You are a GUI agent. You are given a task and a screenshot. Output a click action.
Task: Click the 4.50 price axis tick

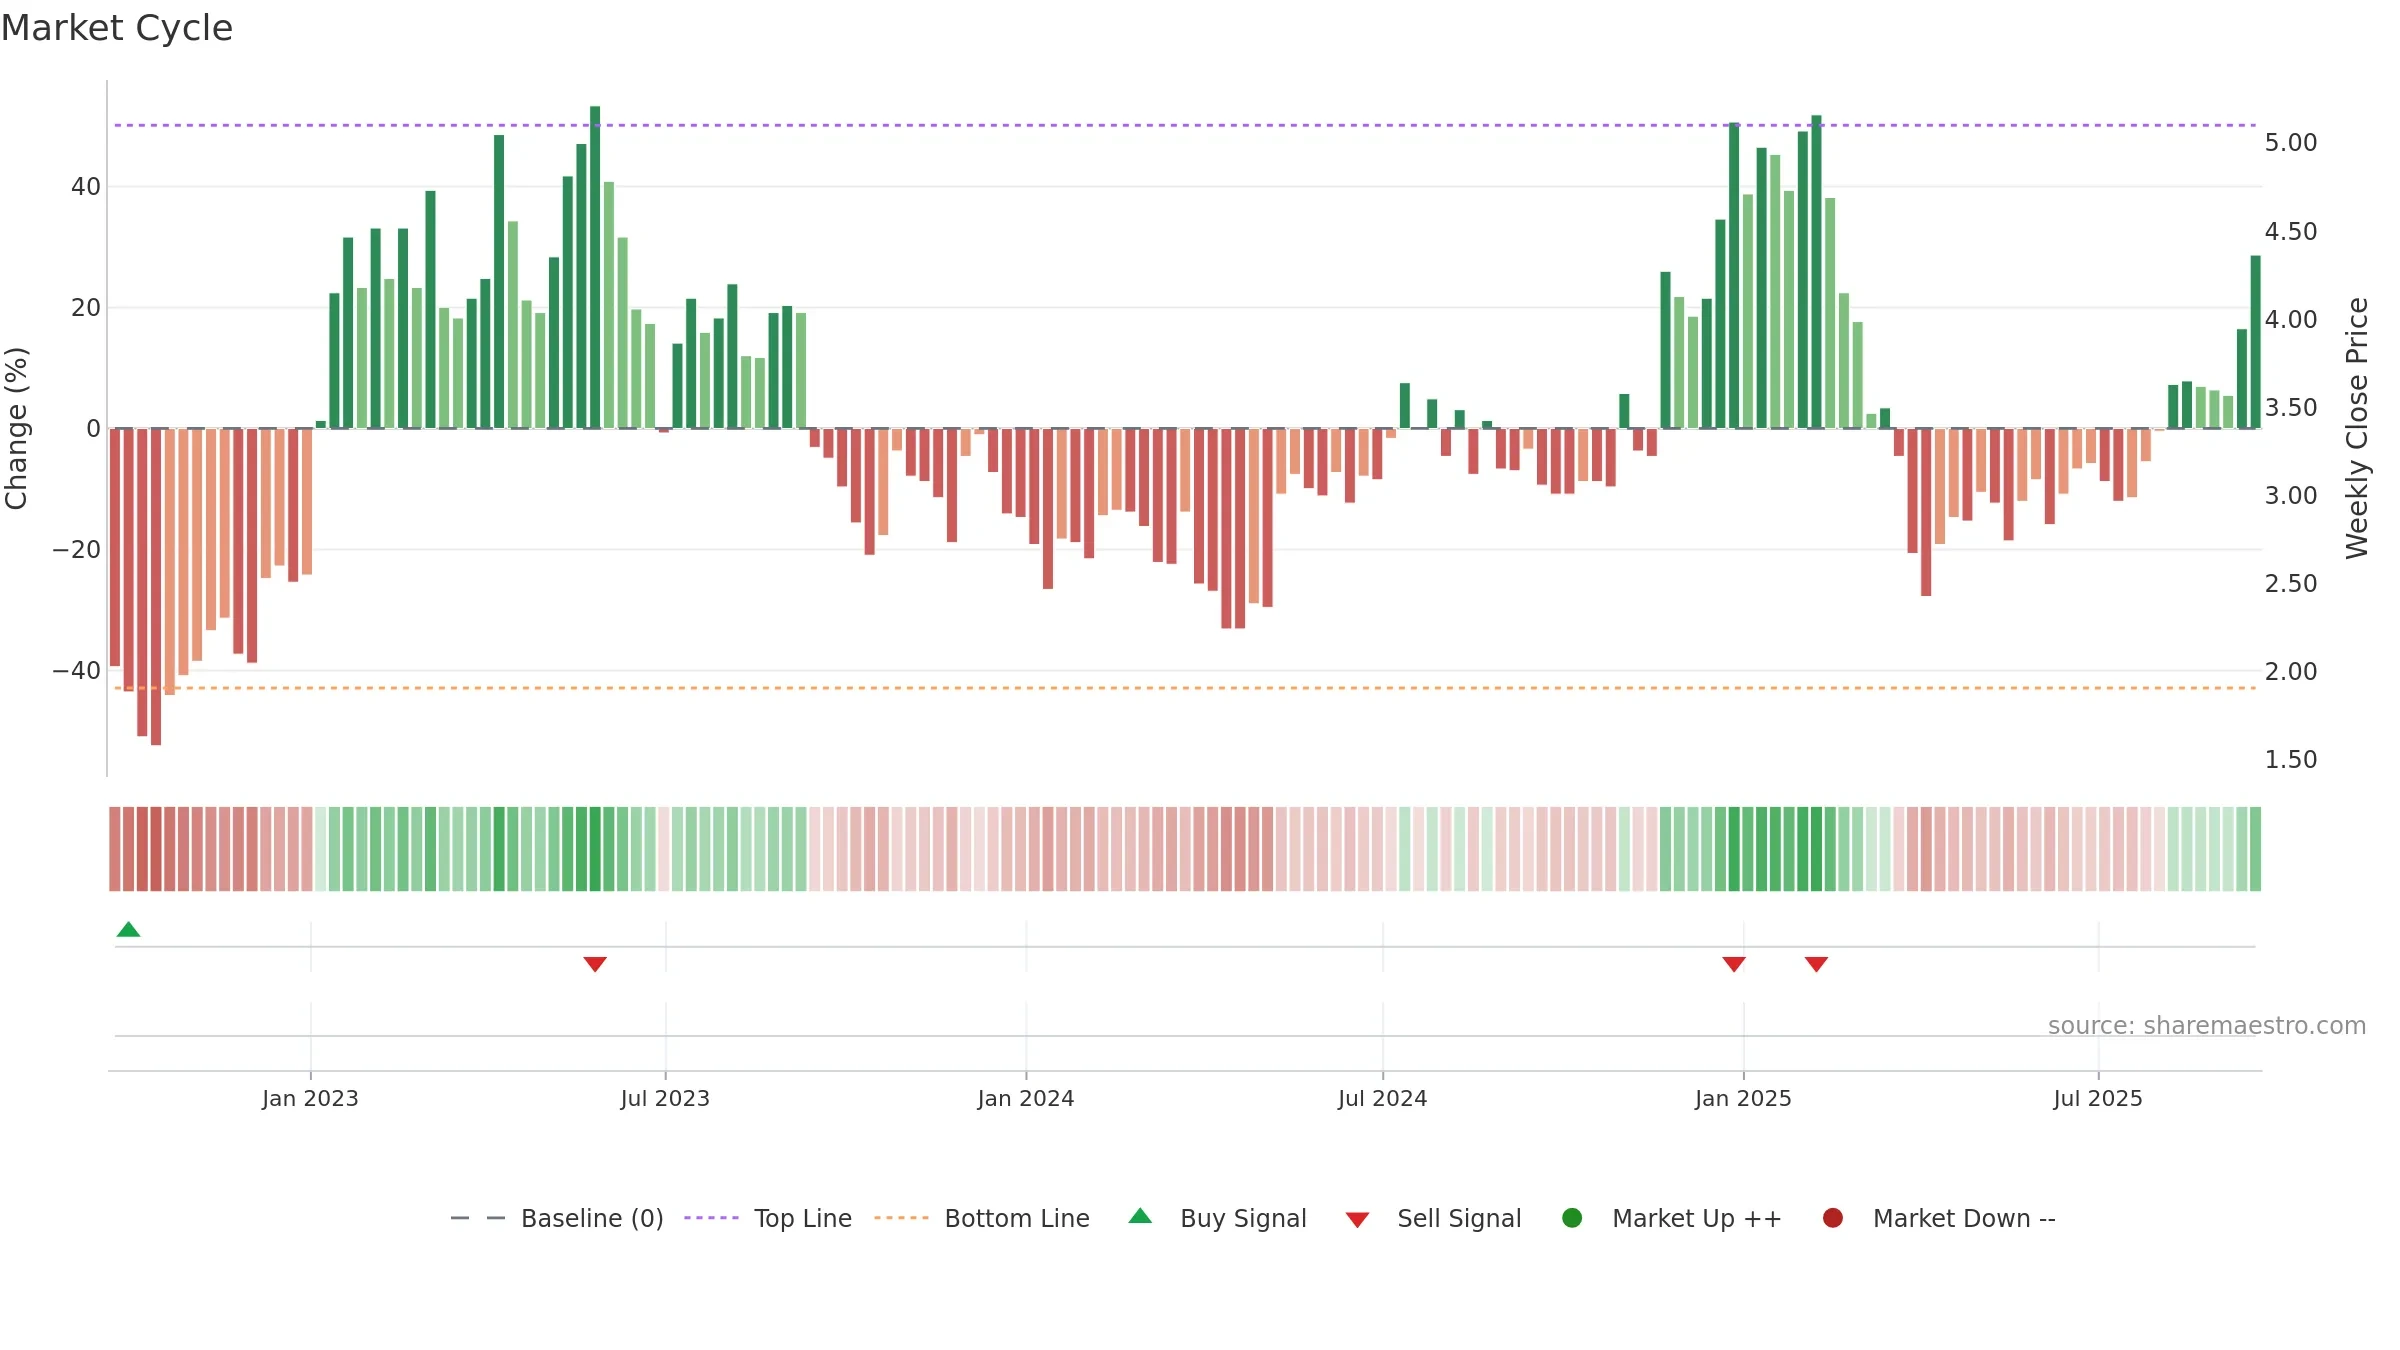[x=2291, y=232]
